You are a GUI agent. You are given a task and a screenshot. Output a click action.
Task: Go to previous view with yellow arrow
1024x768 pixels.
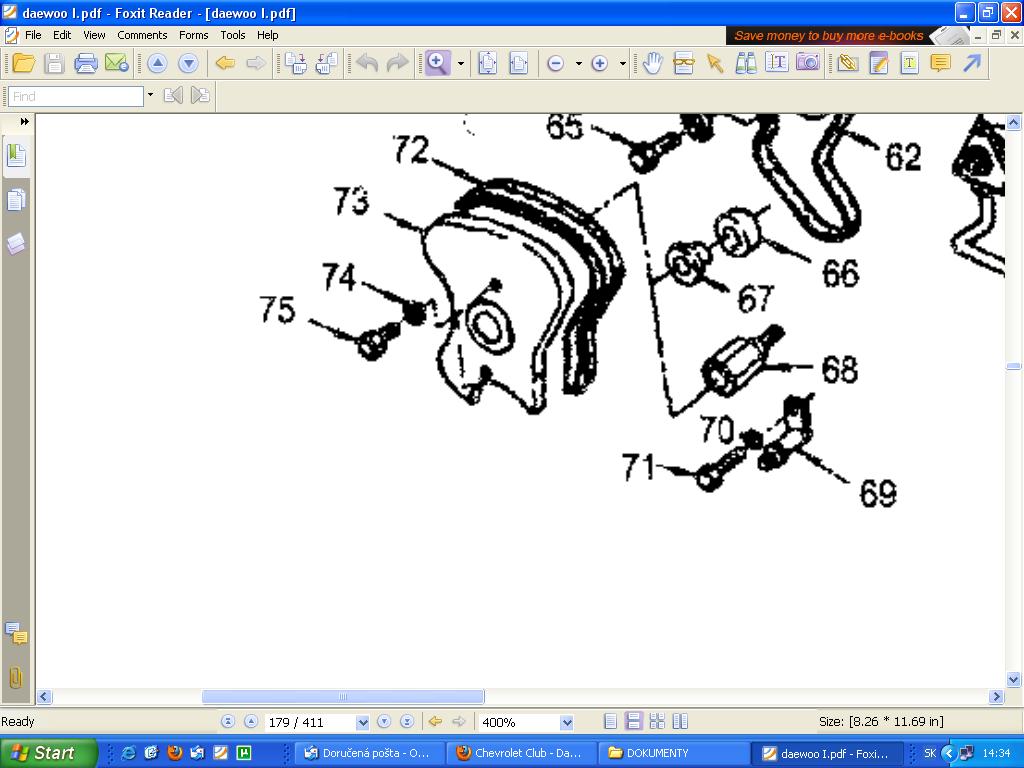click(x=225, y=63)
